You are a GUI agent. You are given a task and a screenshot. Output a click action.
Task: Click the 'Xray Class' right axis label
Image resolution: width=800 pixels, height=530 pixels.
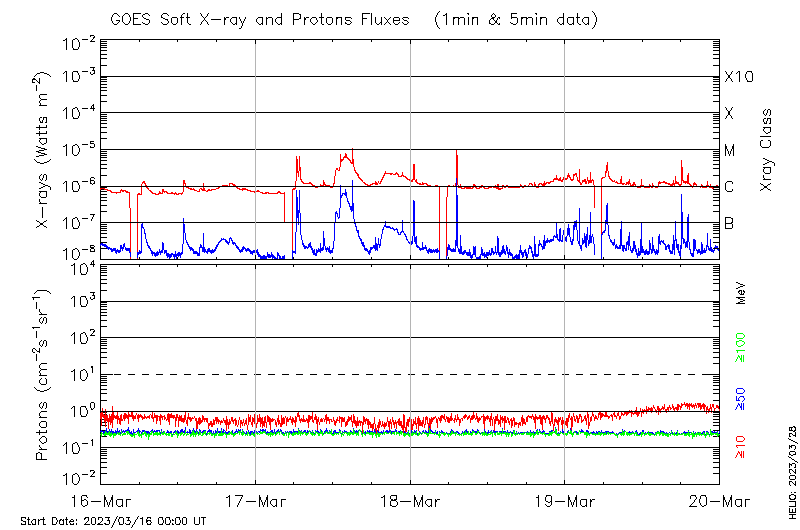(766, 150)
